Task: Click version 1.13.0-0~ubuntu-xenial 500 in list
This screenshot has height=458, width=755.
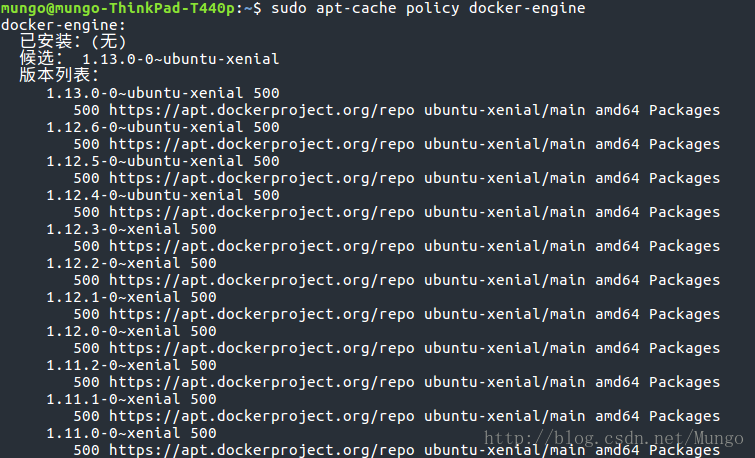Action: (x=163, y=93)
